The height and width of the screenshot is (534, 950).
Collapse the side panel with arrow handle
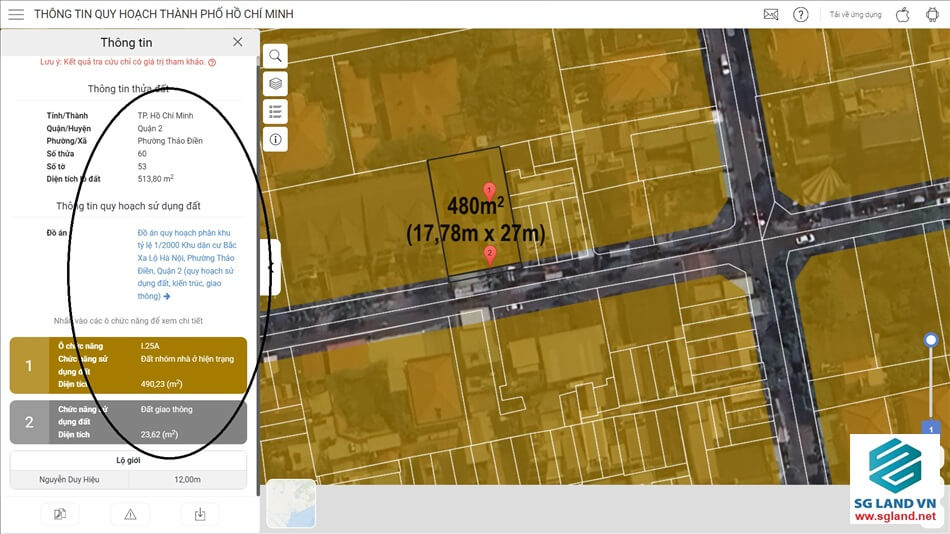click(270, 267)
